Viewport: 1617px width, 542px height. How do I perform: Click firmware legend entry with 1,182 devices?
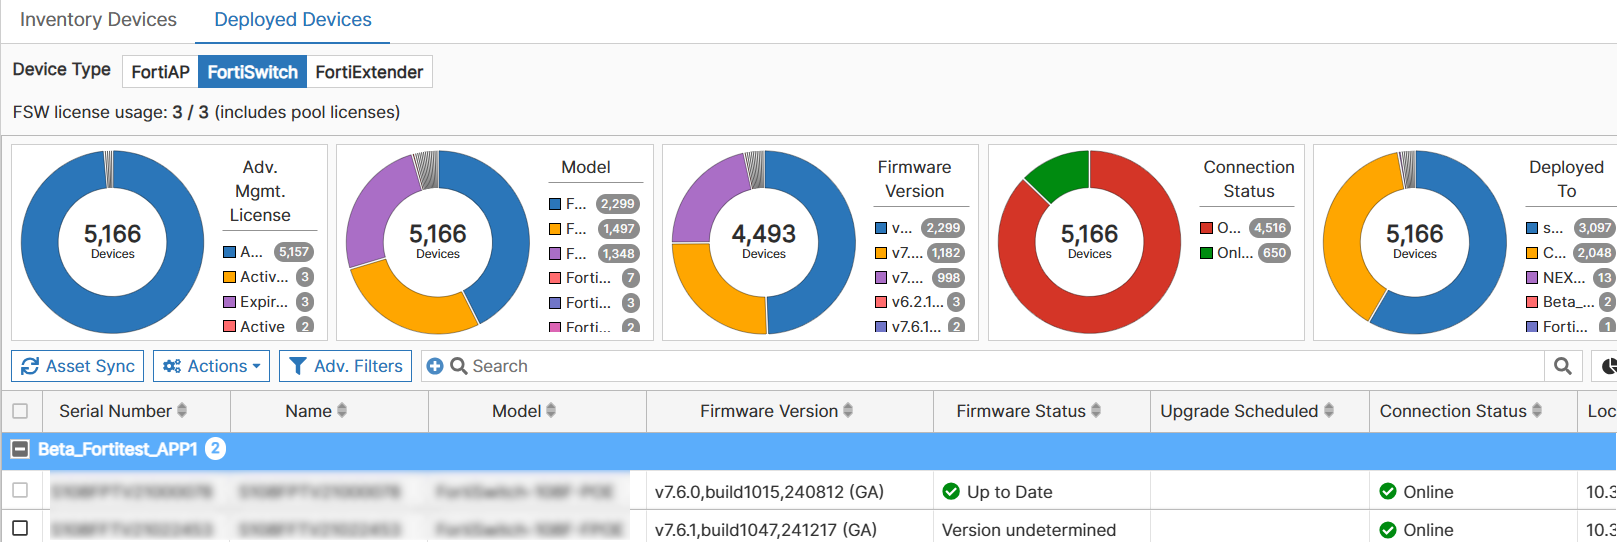[x=920, y=253]
